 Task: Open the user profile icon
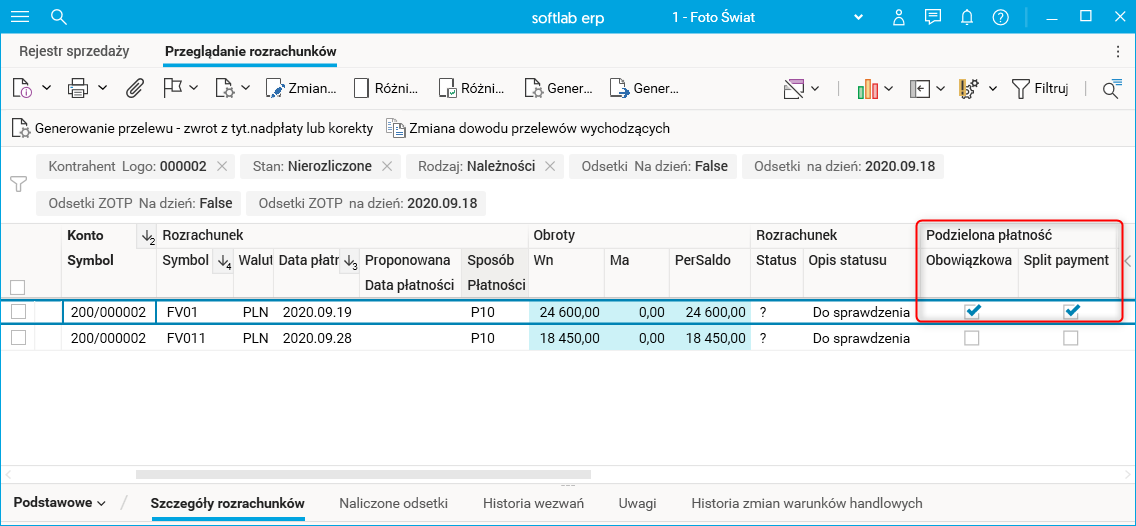pos(899,17)
